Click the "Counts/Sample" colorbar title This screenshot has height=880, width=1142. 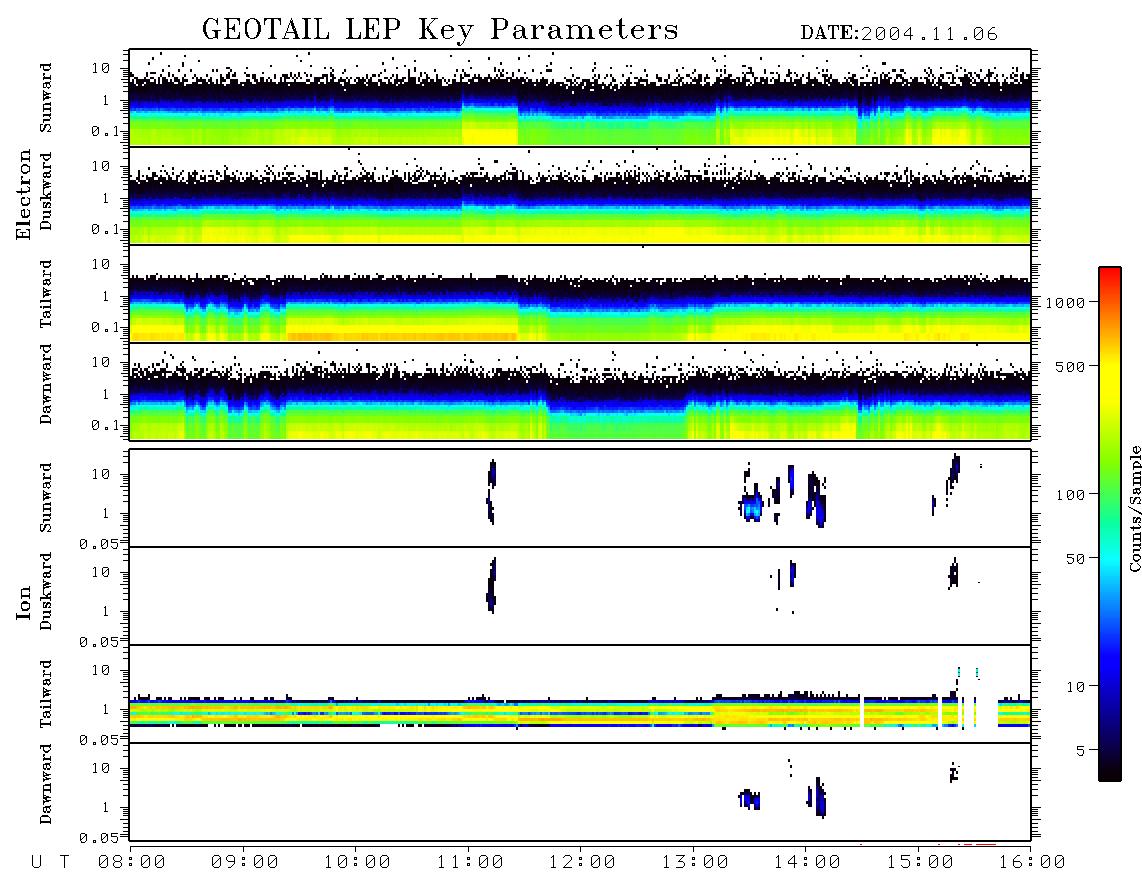pyautogui.click(x=1134, y=508)
